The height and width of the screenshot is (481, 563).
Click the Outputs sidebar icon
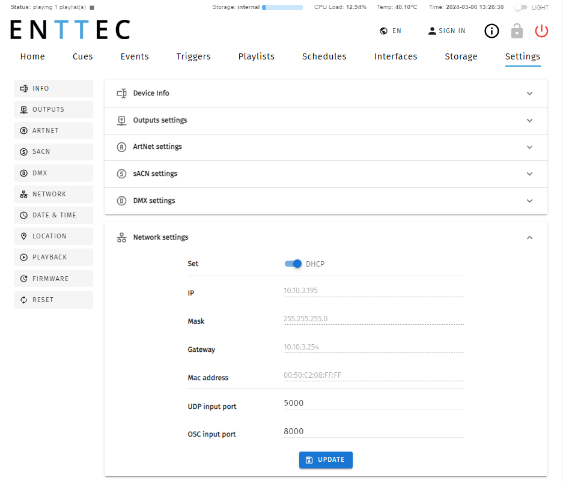pyautogui.click(x=24, y=109)
